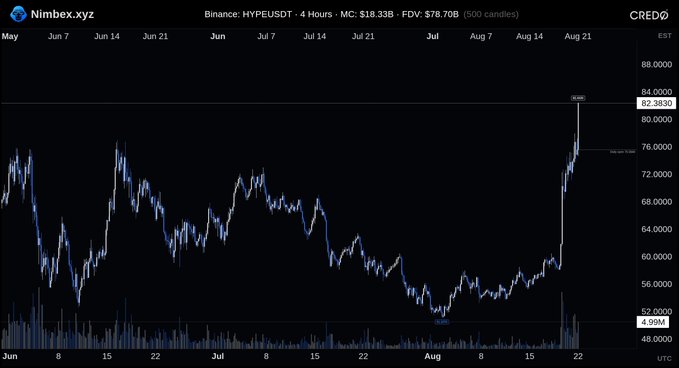Screen dimensions: 679x368
Task: Click the bold Jun label on UTC axis
Action: click(x=10, y=356)
